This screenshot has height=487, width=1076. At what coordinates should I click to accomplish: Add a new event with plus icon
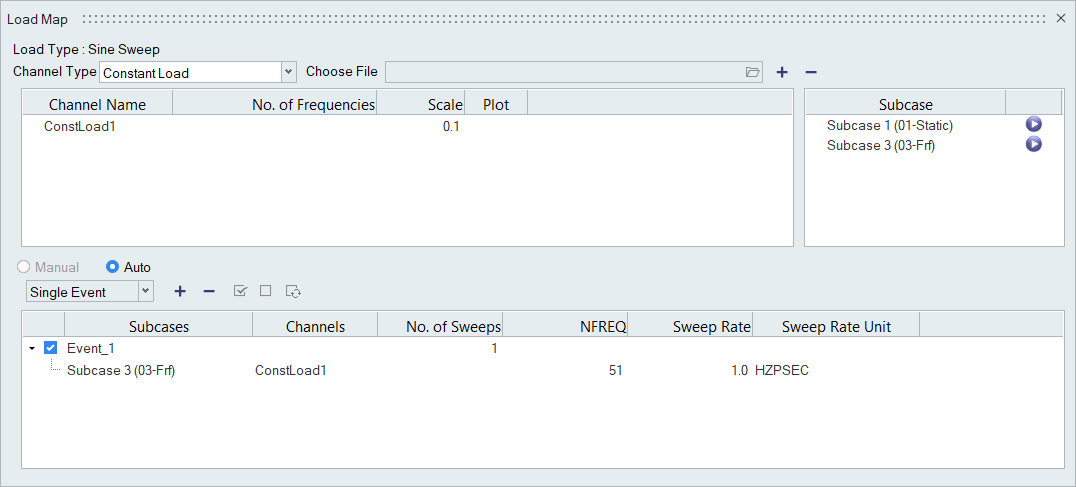(180, 291)
